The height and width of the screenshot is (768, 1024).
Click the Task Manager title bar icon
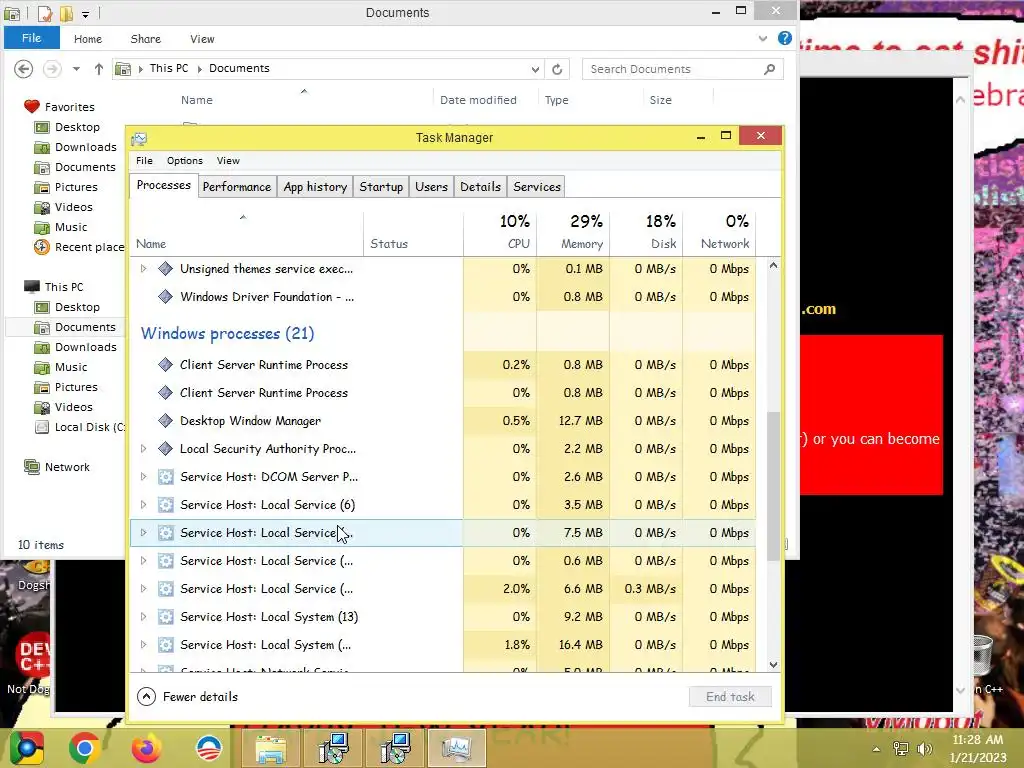pyautogui.click(x=139, y=138)
